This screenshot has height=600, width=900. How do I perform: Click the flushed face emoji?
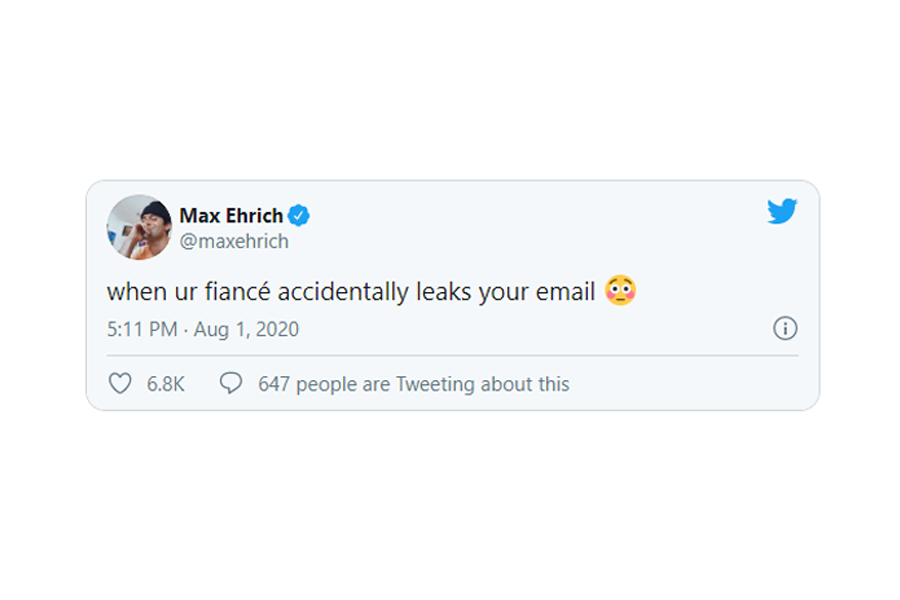point(620,291)
